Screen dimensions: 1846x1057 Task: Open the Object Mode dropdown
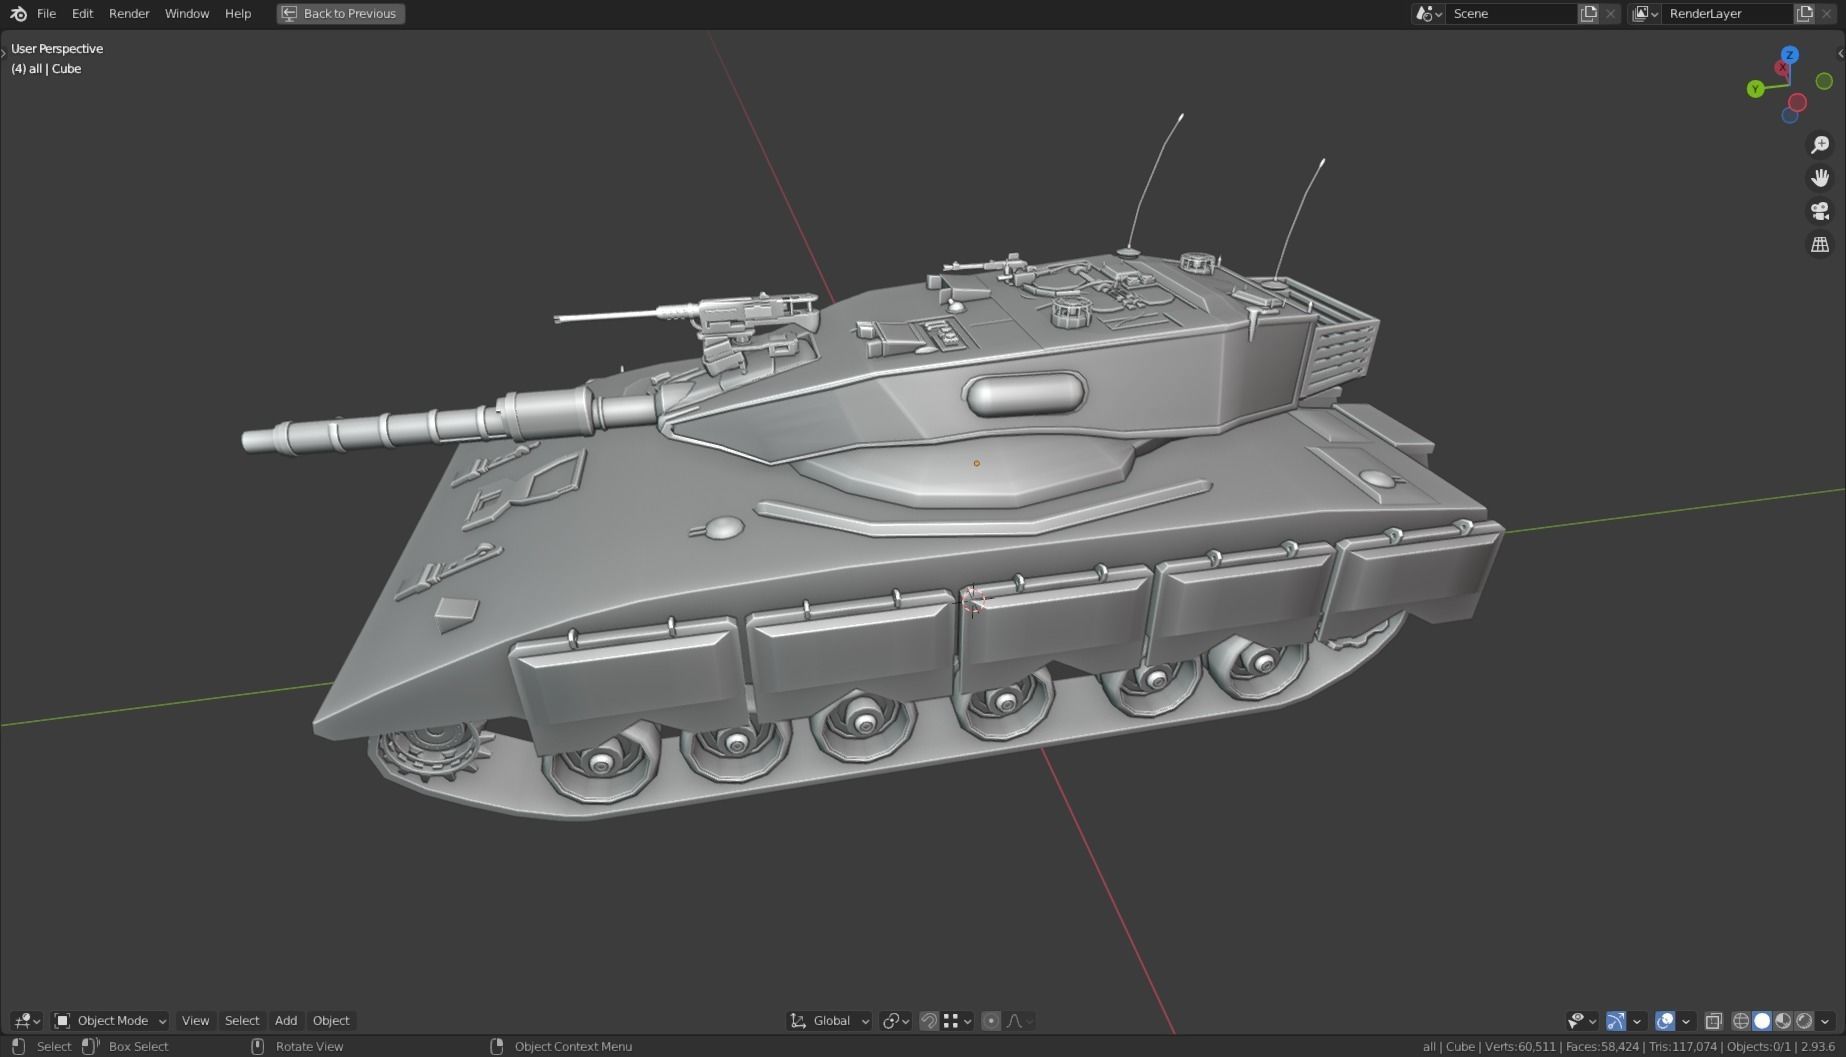pos(110,1020)
